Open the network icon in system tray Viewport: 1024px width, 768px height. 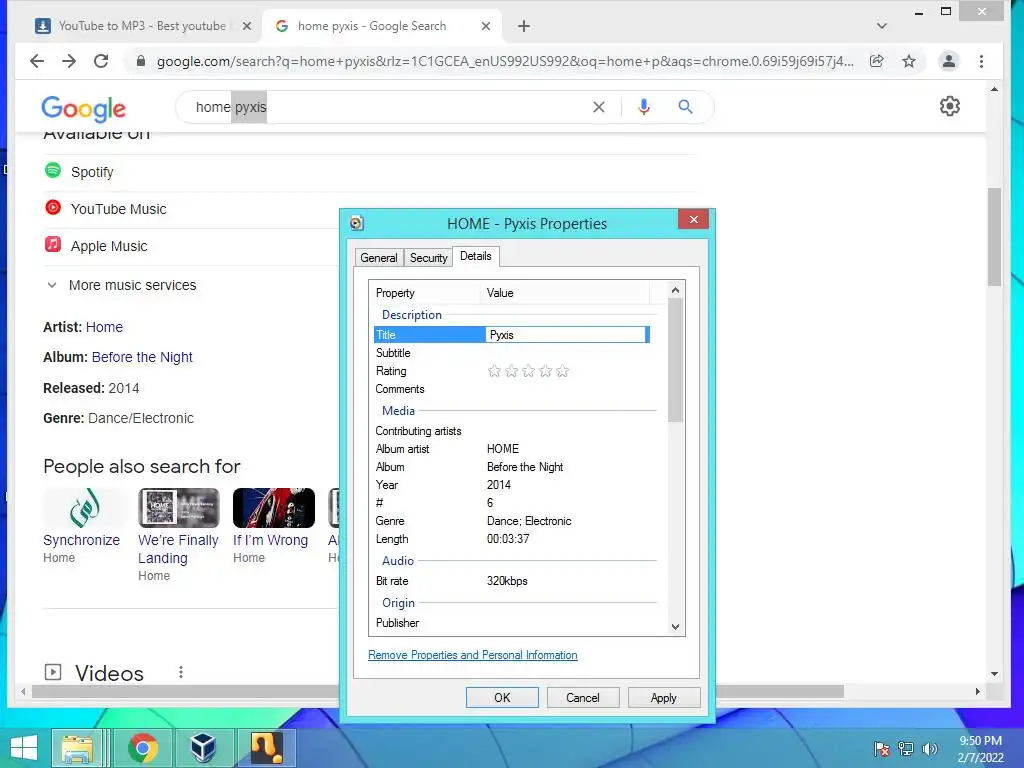click(906, 749)
